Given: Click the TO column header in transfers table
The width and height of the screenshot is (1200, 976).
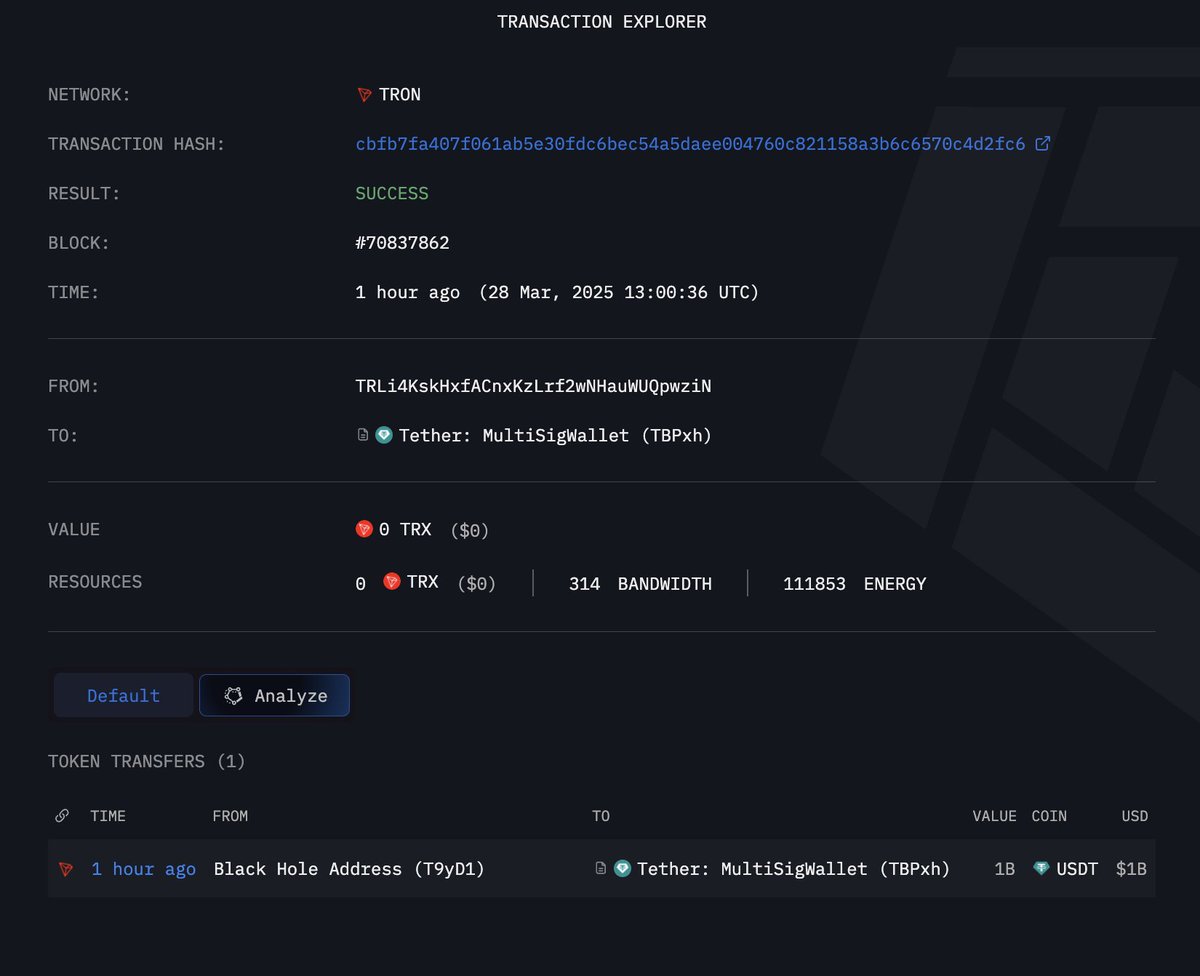Looking at the screenshot, I should 600,816.
